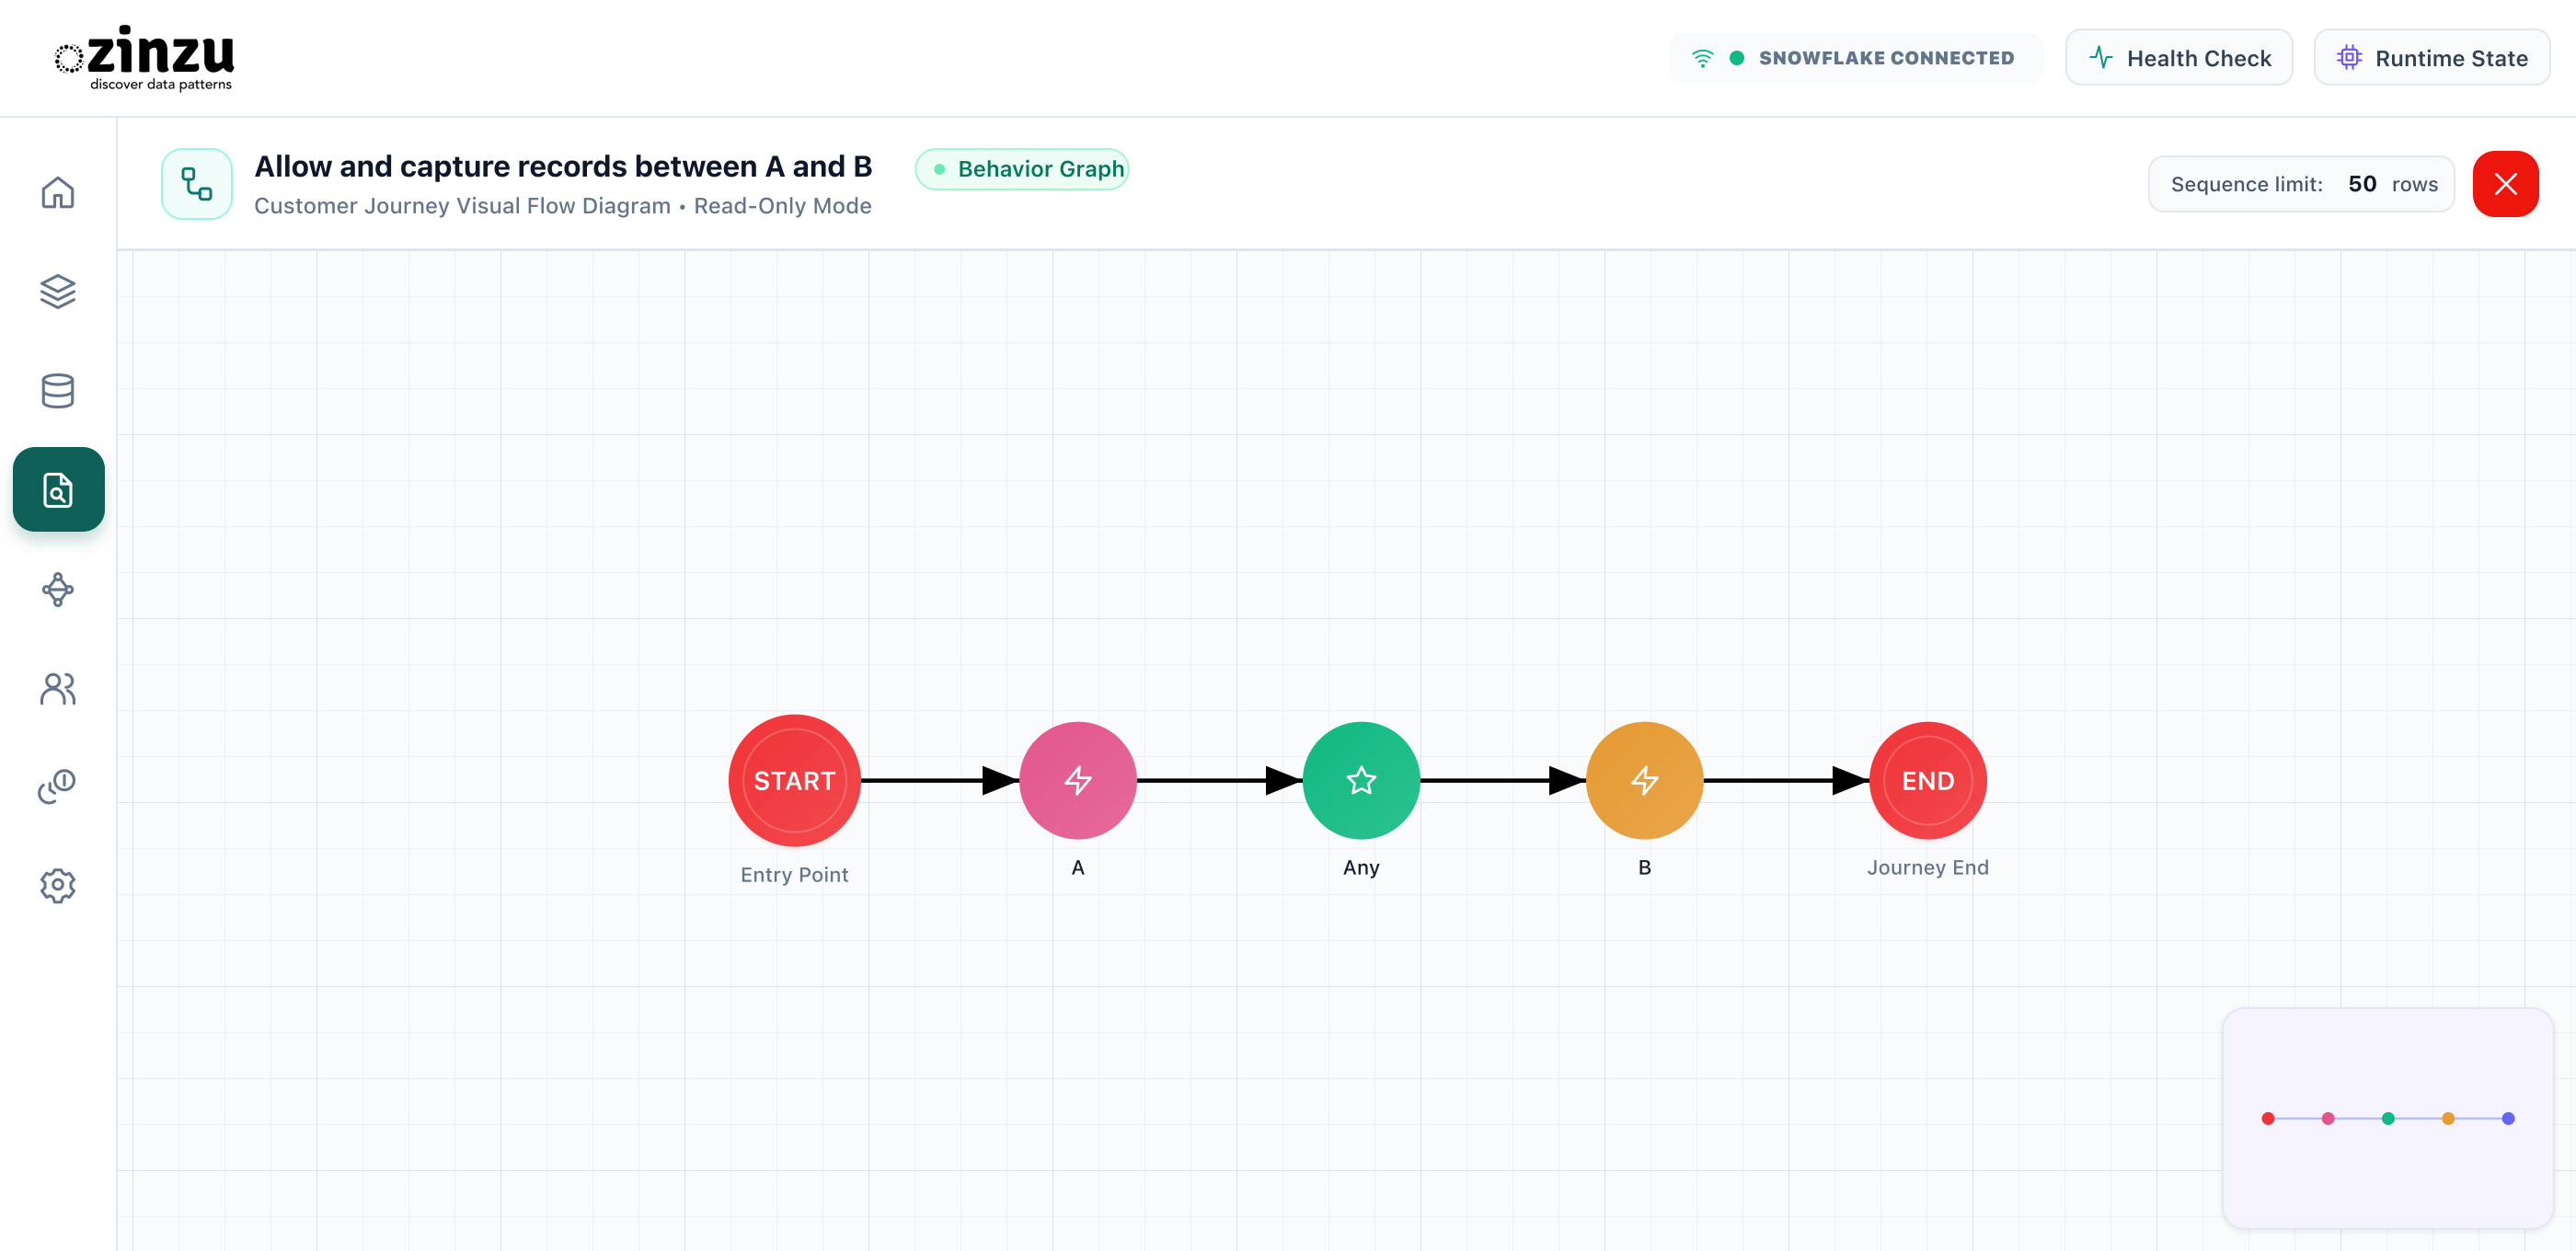
Task: Click the Behavior Graph badge
Action: (1022, 169)
